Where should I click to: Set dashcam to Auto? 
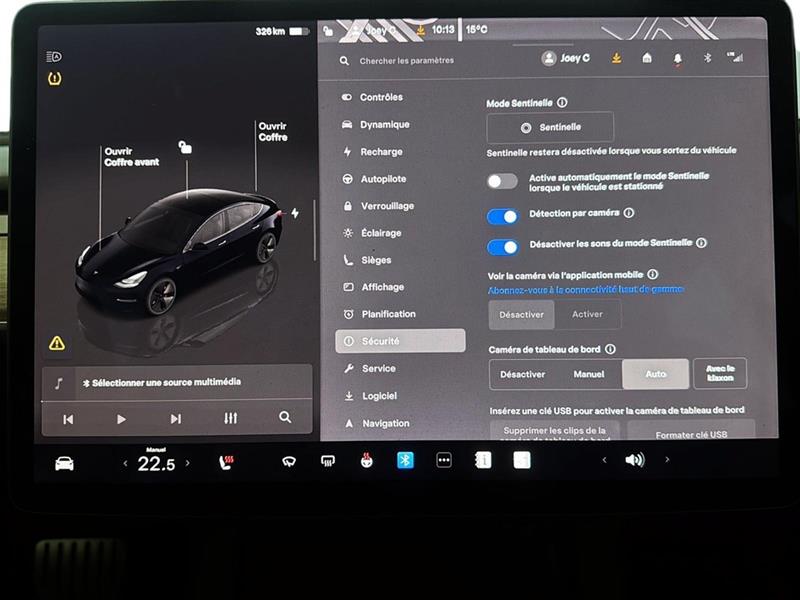coord(656,374)
